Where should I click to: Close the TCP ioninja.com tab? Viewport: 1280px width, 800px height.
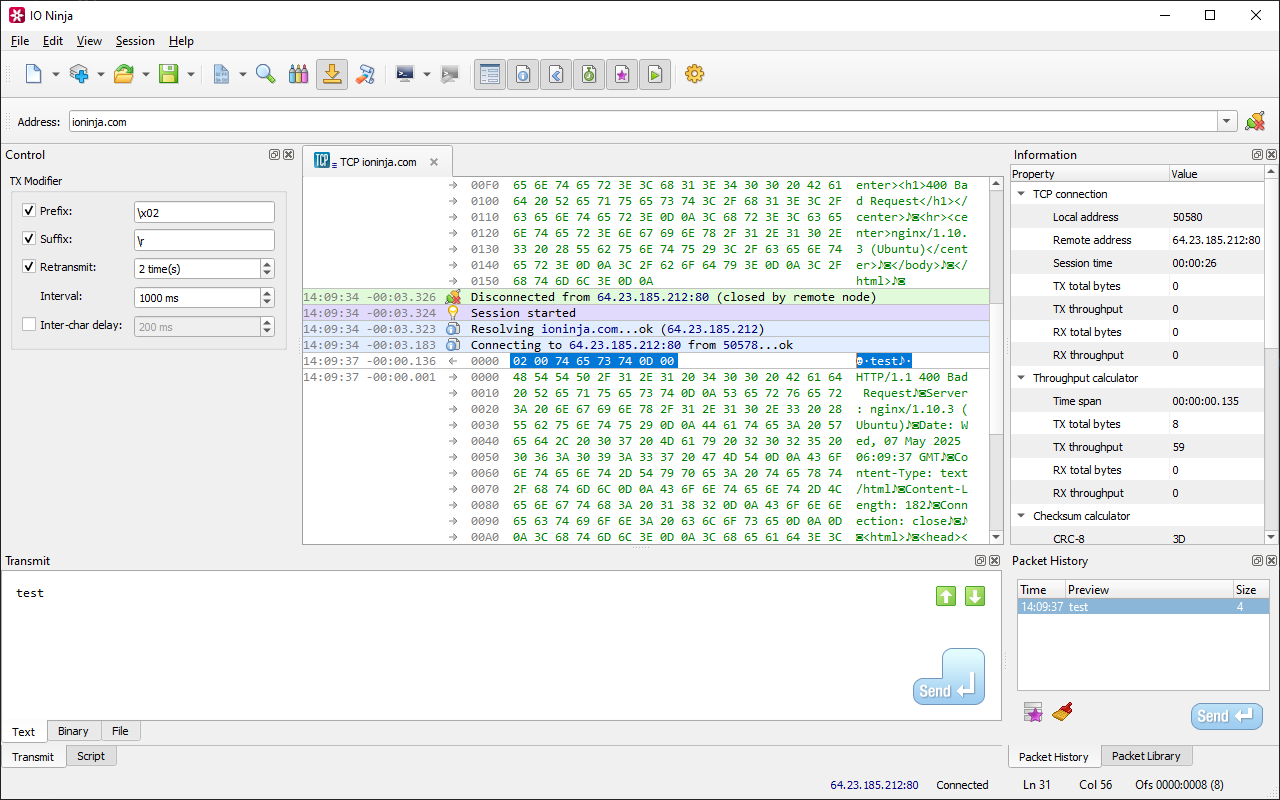click(434, 162)
